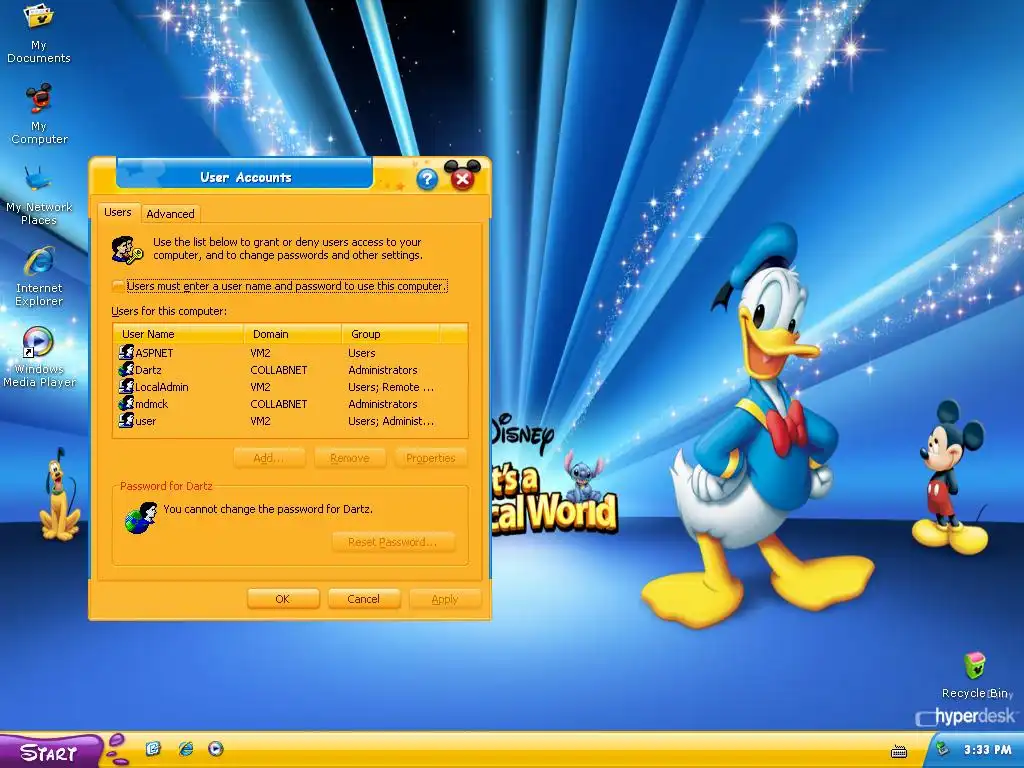Click the icon beside the 'user' account row

126,421
